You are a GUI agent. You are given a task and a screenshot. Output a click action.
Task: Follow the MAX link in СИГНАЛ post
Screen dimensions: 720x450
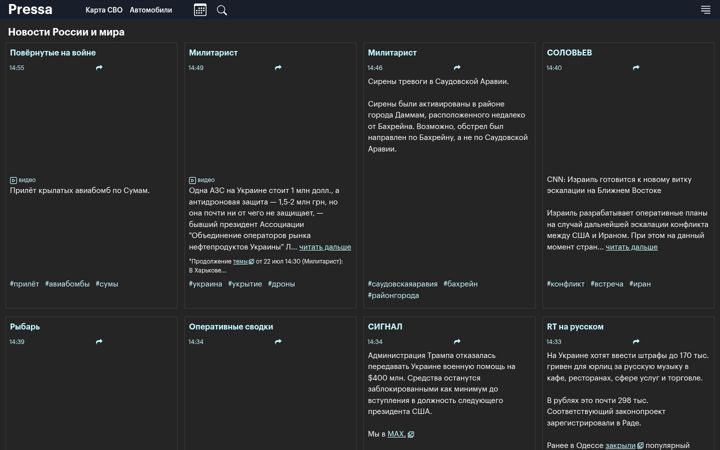coord(396,434)
